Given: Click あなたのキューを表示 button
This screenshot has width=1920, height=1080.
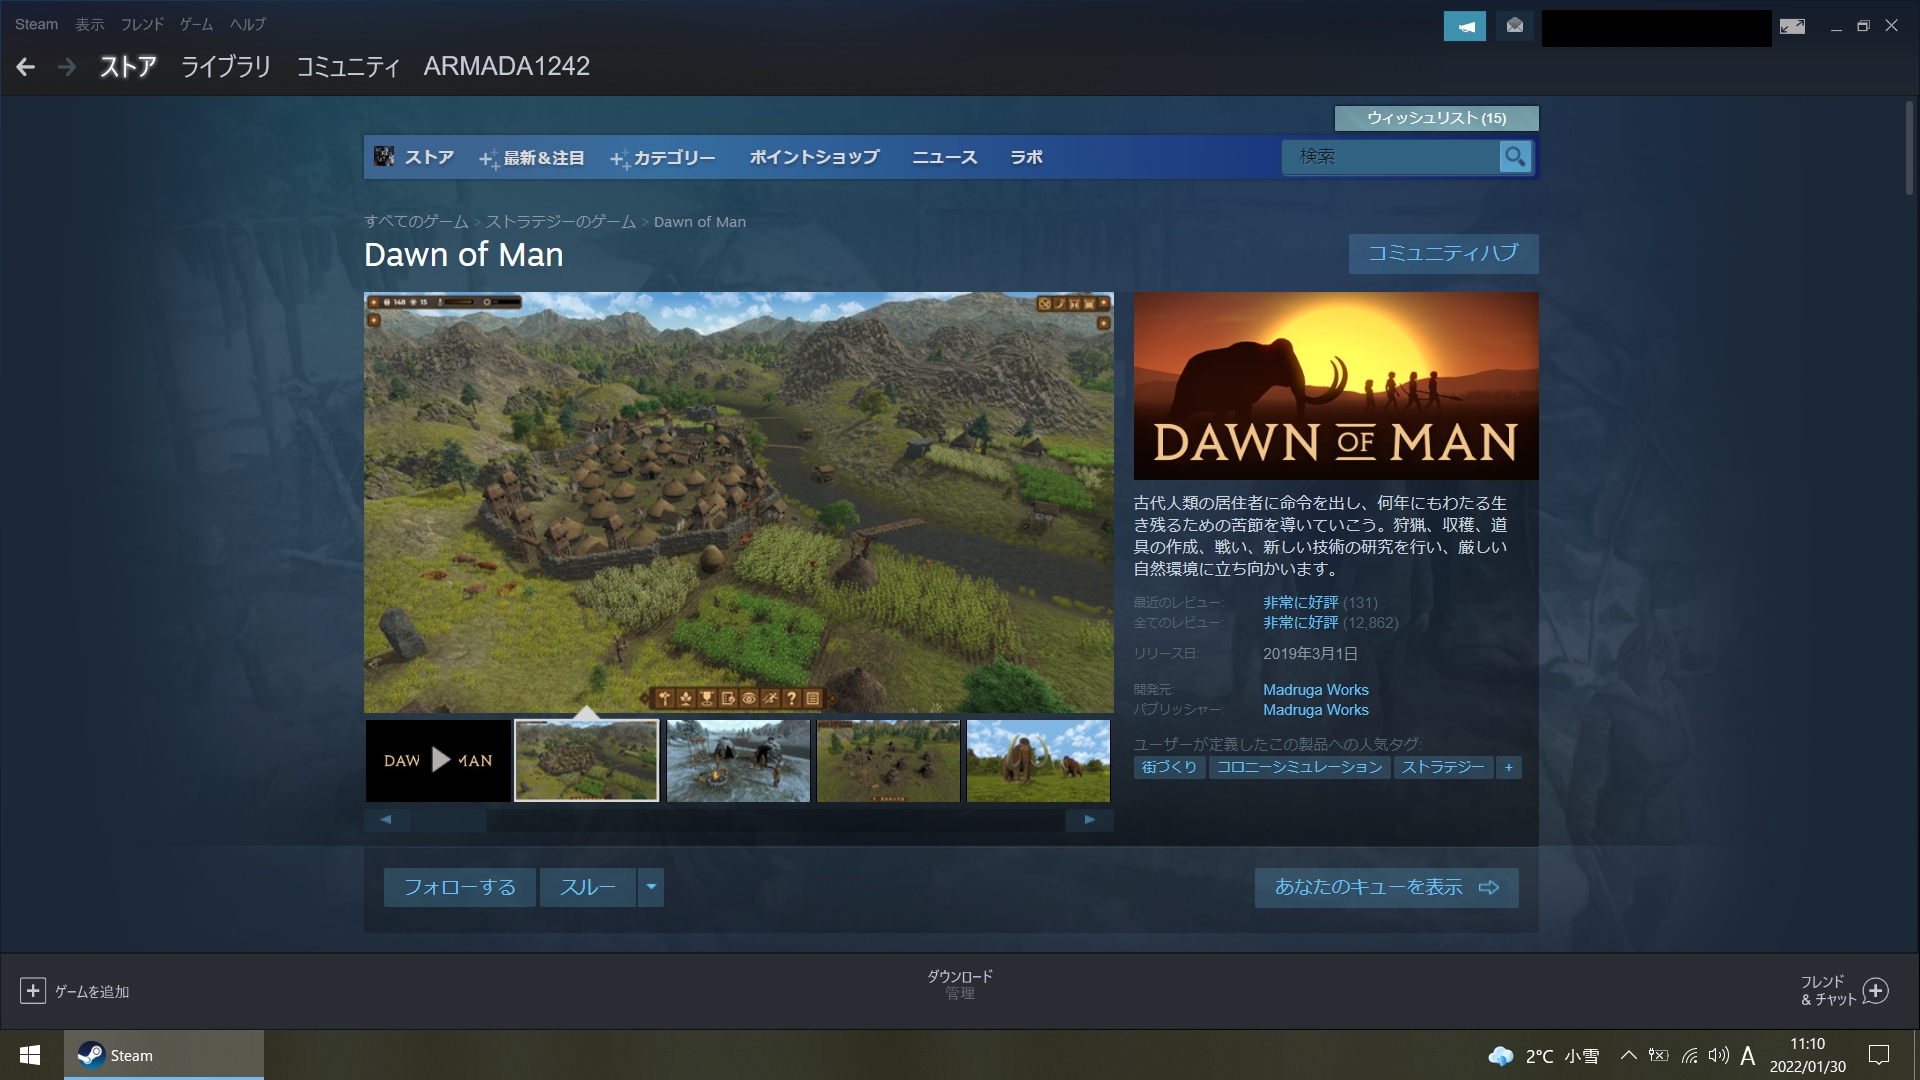Looking at the screenshot, I should point(1386,887).
